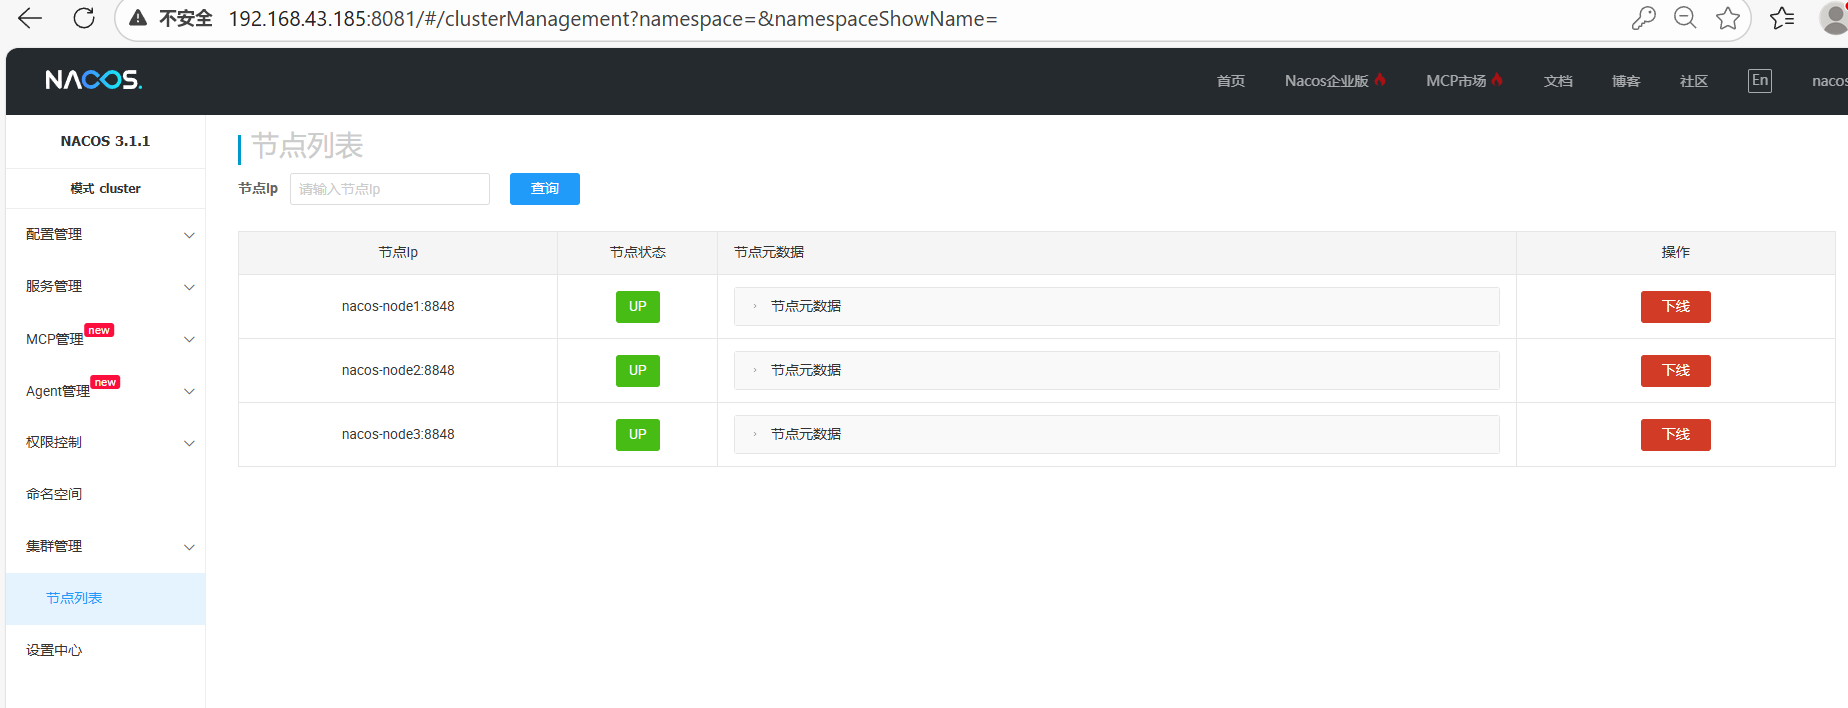Click 下线 button for nacos-node3
The width and height of the screenshot is (1848, 708).
coord(1676,435)
